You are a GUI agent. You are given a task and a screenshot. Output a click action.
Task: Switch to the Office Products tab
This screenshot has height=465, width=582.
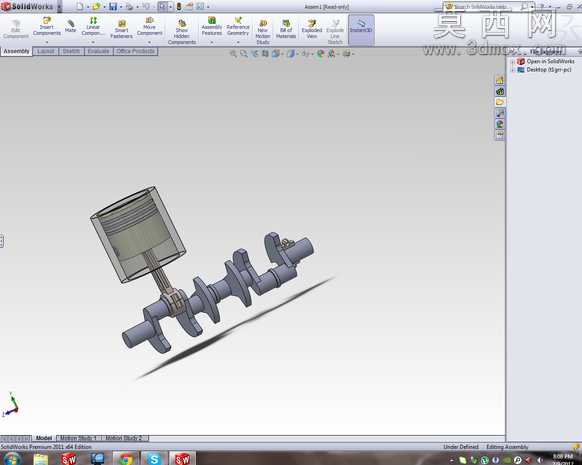point(135,51)
